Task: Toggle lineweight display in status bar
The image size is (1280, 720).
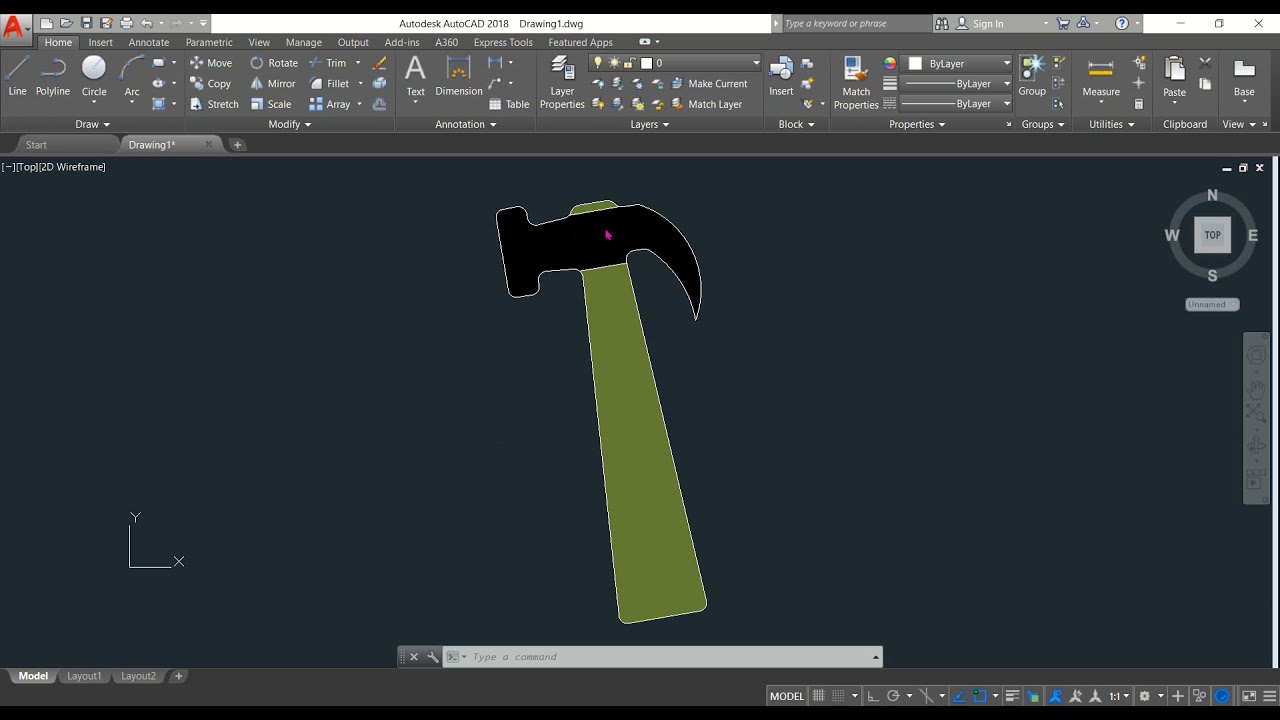Action: (1012, 696)
